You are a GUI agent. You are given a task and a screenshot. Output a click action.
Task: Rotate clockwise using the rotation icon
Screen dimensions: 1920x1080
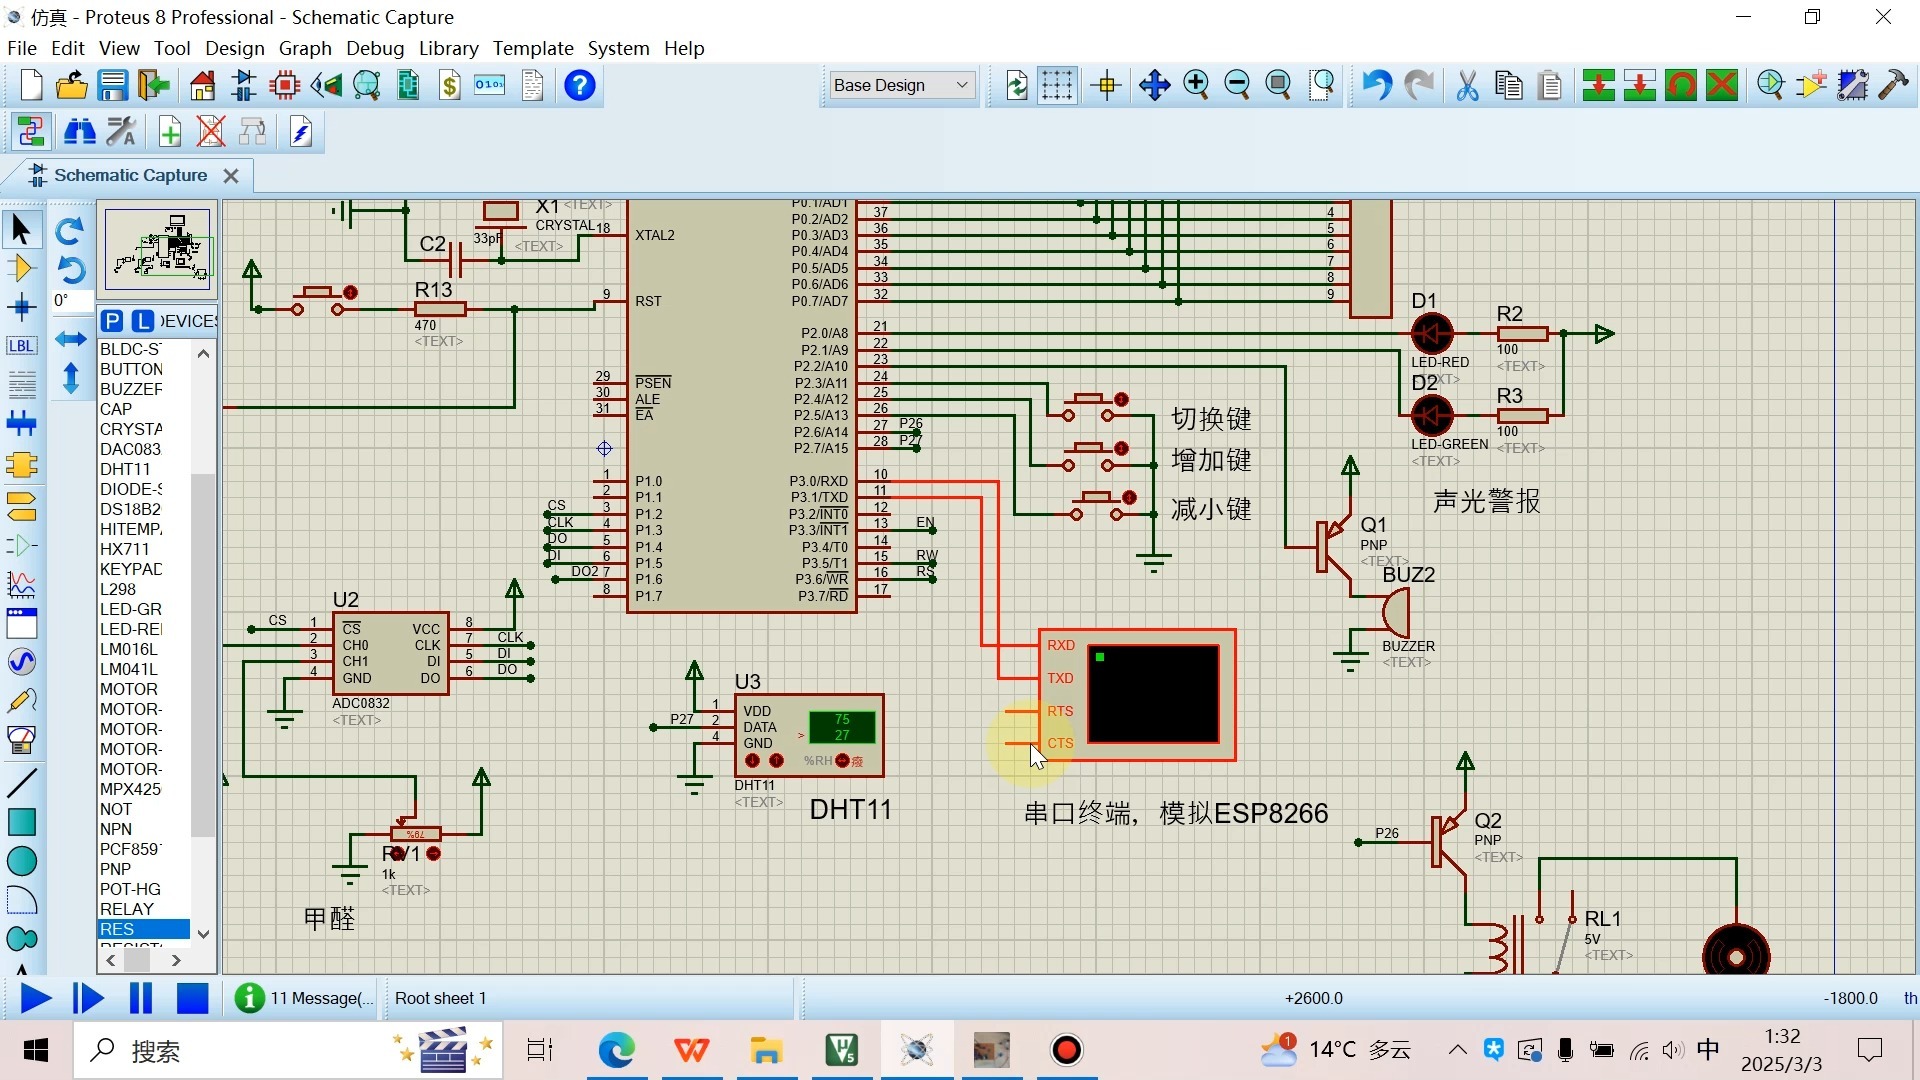[x=69, y=231]
